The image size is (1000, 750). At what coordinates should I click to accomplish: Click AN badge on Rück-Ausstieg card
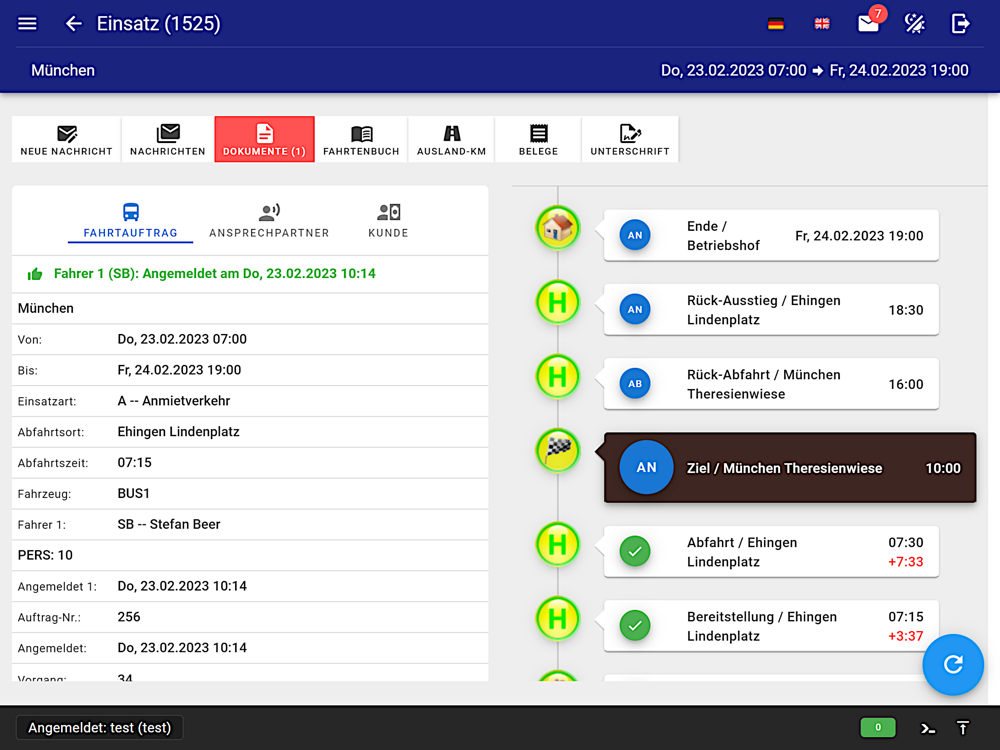click(635, 309)
